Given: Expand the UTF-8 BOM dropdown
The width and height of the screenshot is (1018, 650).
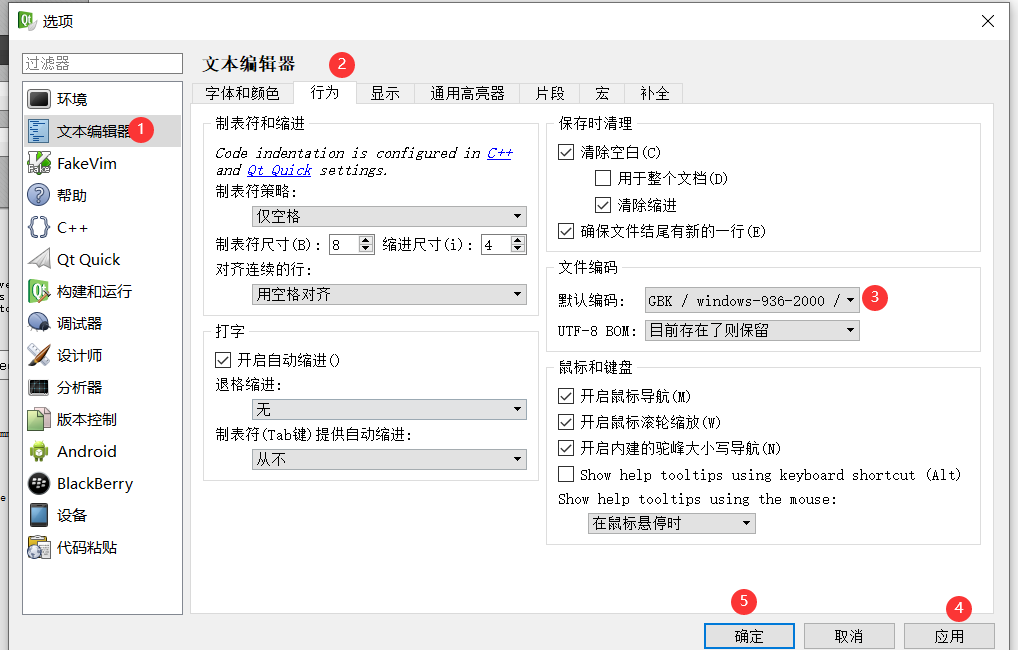Looking at the screenshot, I should click(x=752, y=331).
